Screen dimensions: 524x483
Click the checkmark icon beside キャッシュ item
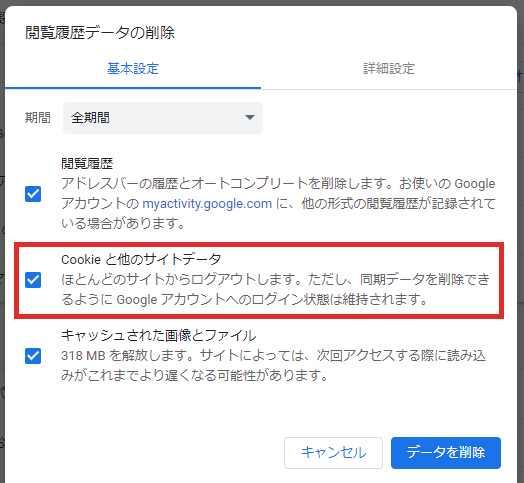click(33, 356)
